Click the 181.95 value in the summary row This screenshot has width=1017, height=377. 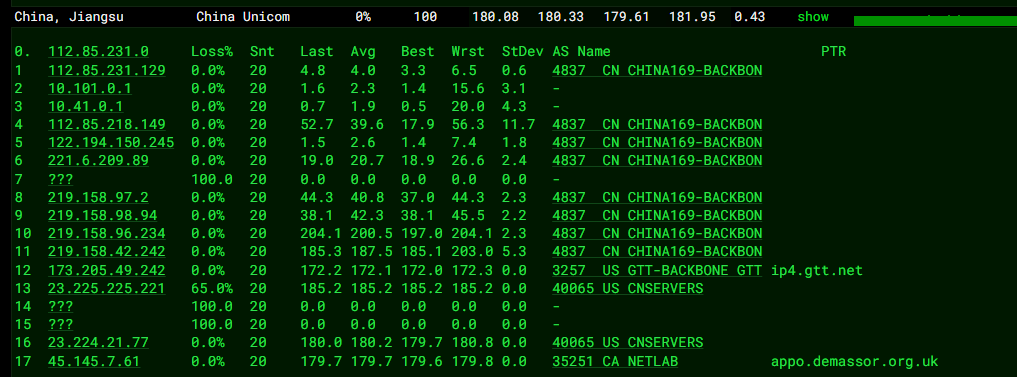tap(692, 17)
